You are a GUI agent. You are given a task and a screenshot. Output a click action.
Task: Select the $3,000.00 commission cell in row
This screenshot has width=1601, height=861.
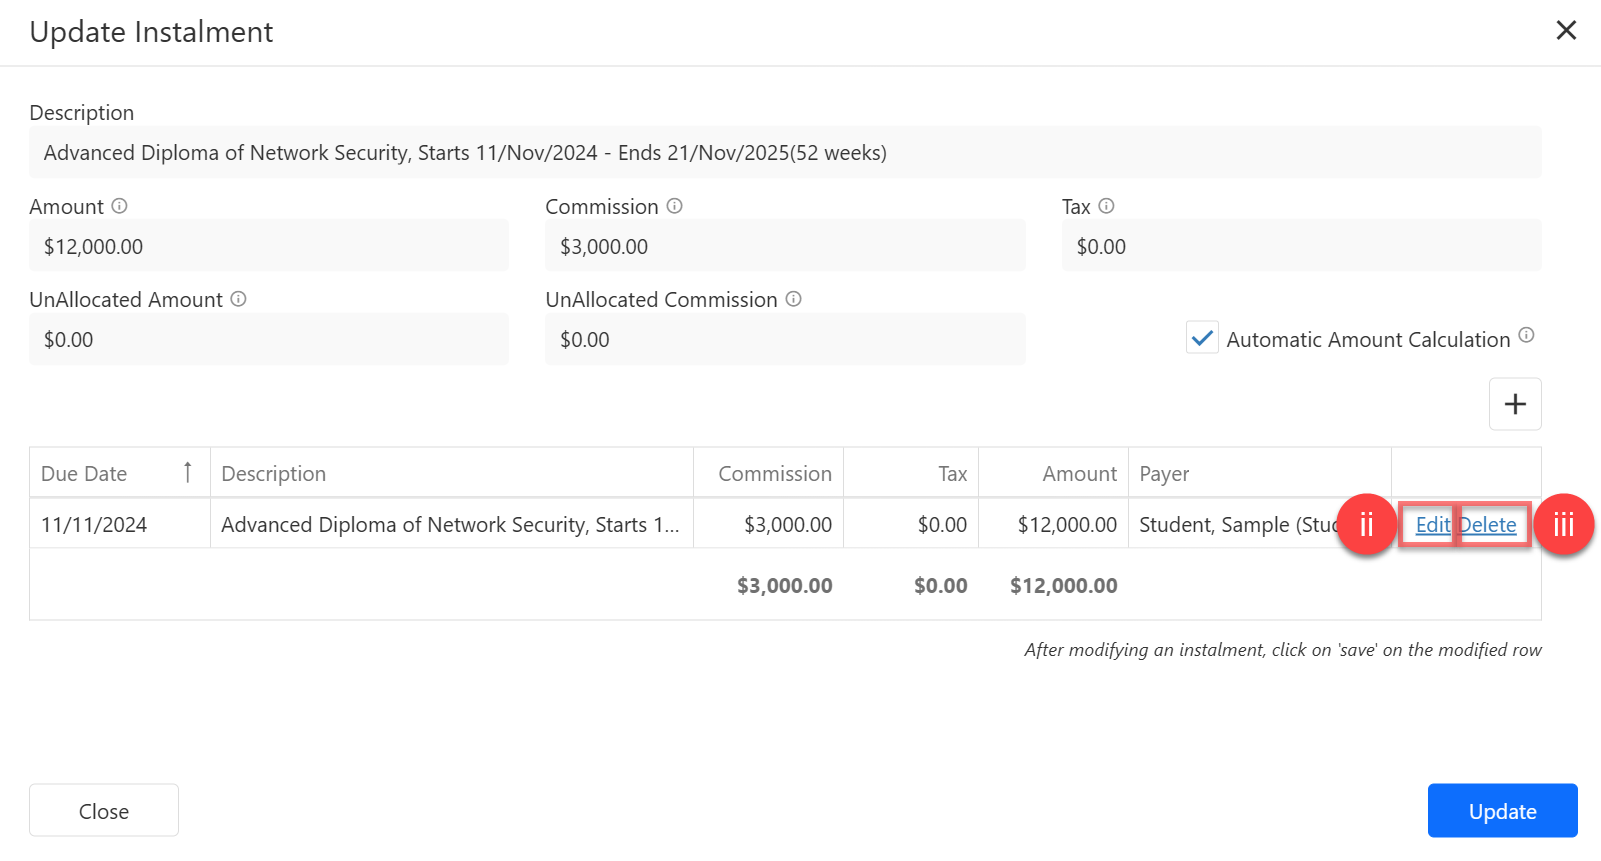[x=768, y=524]
